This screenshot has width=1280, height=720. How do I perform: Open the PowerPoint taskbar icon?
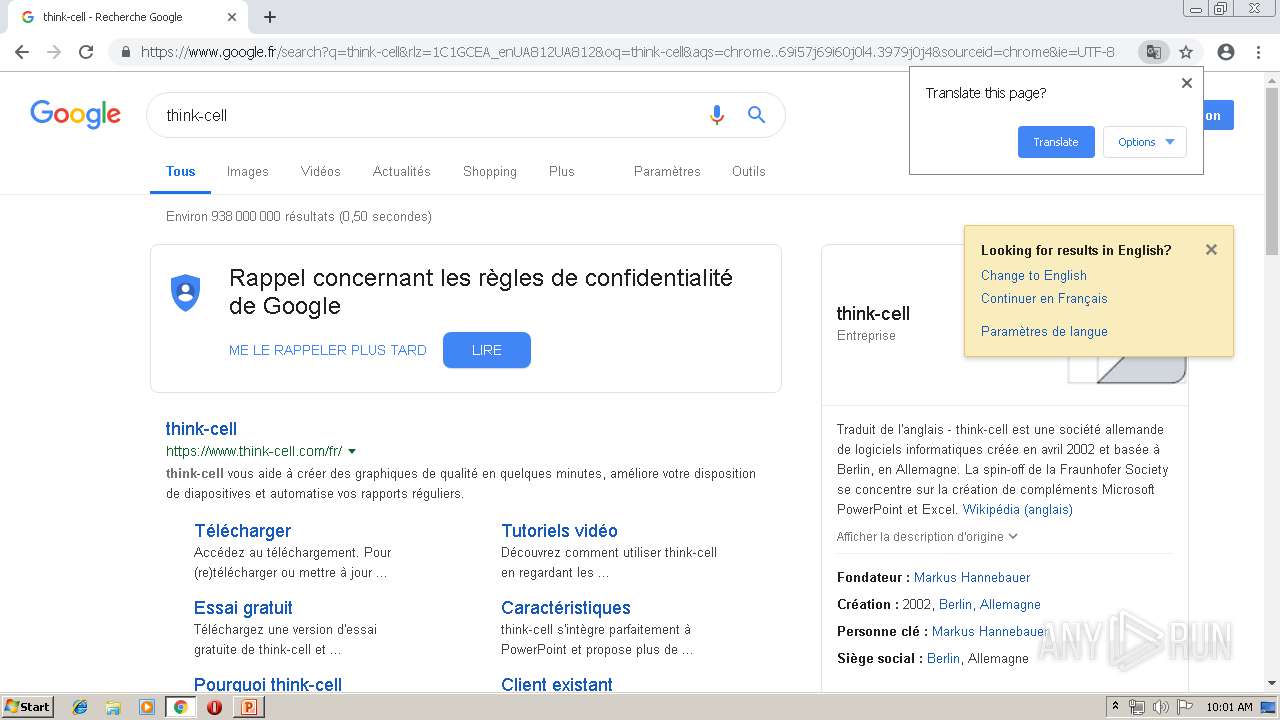(248, 707)
